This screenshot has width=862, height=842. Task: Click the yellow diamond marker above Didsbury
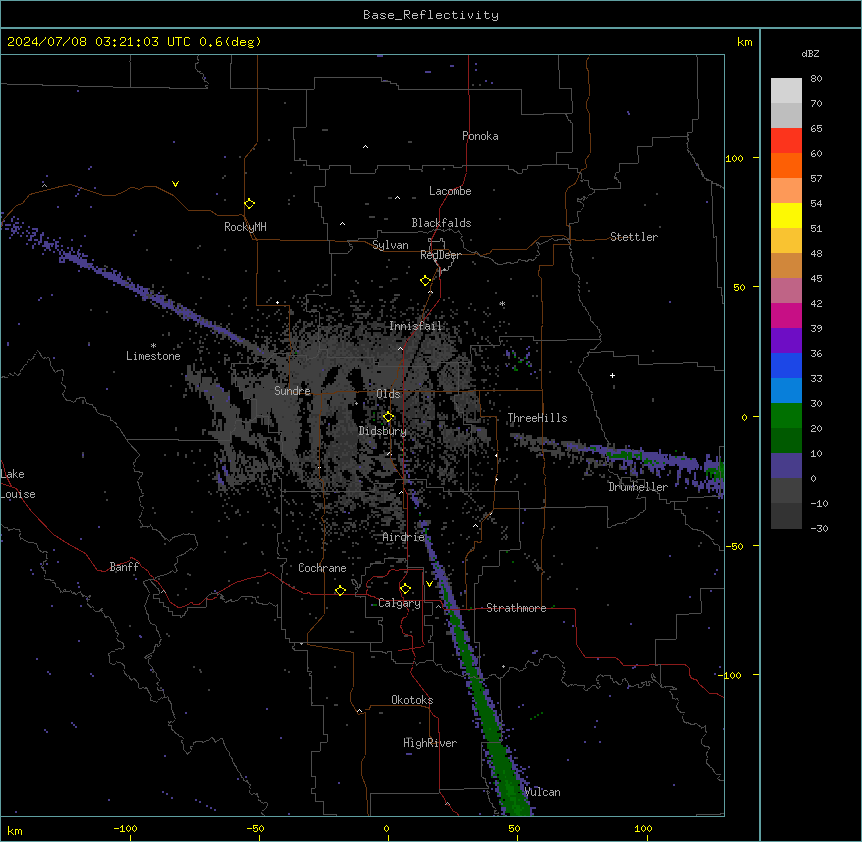[x=388, y=417]
